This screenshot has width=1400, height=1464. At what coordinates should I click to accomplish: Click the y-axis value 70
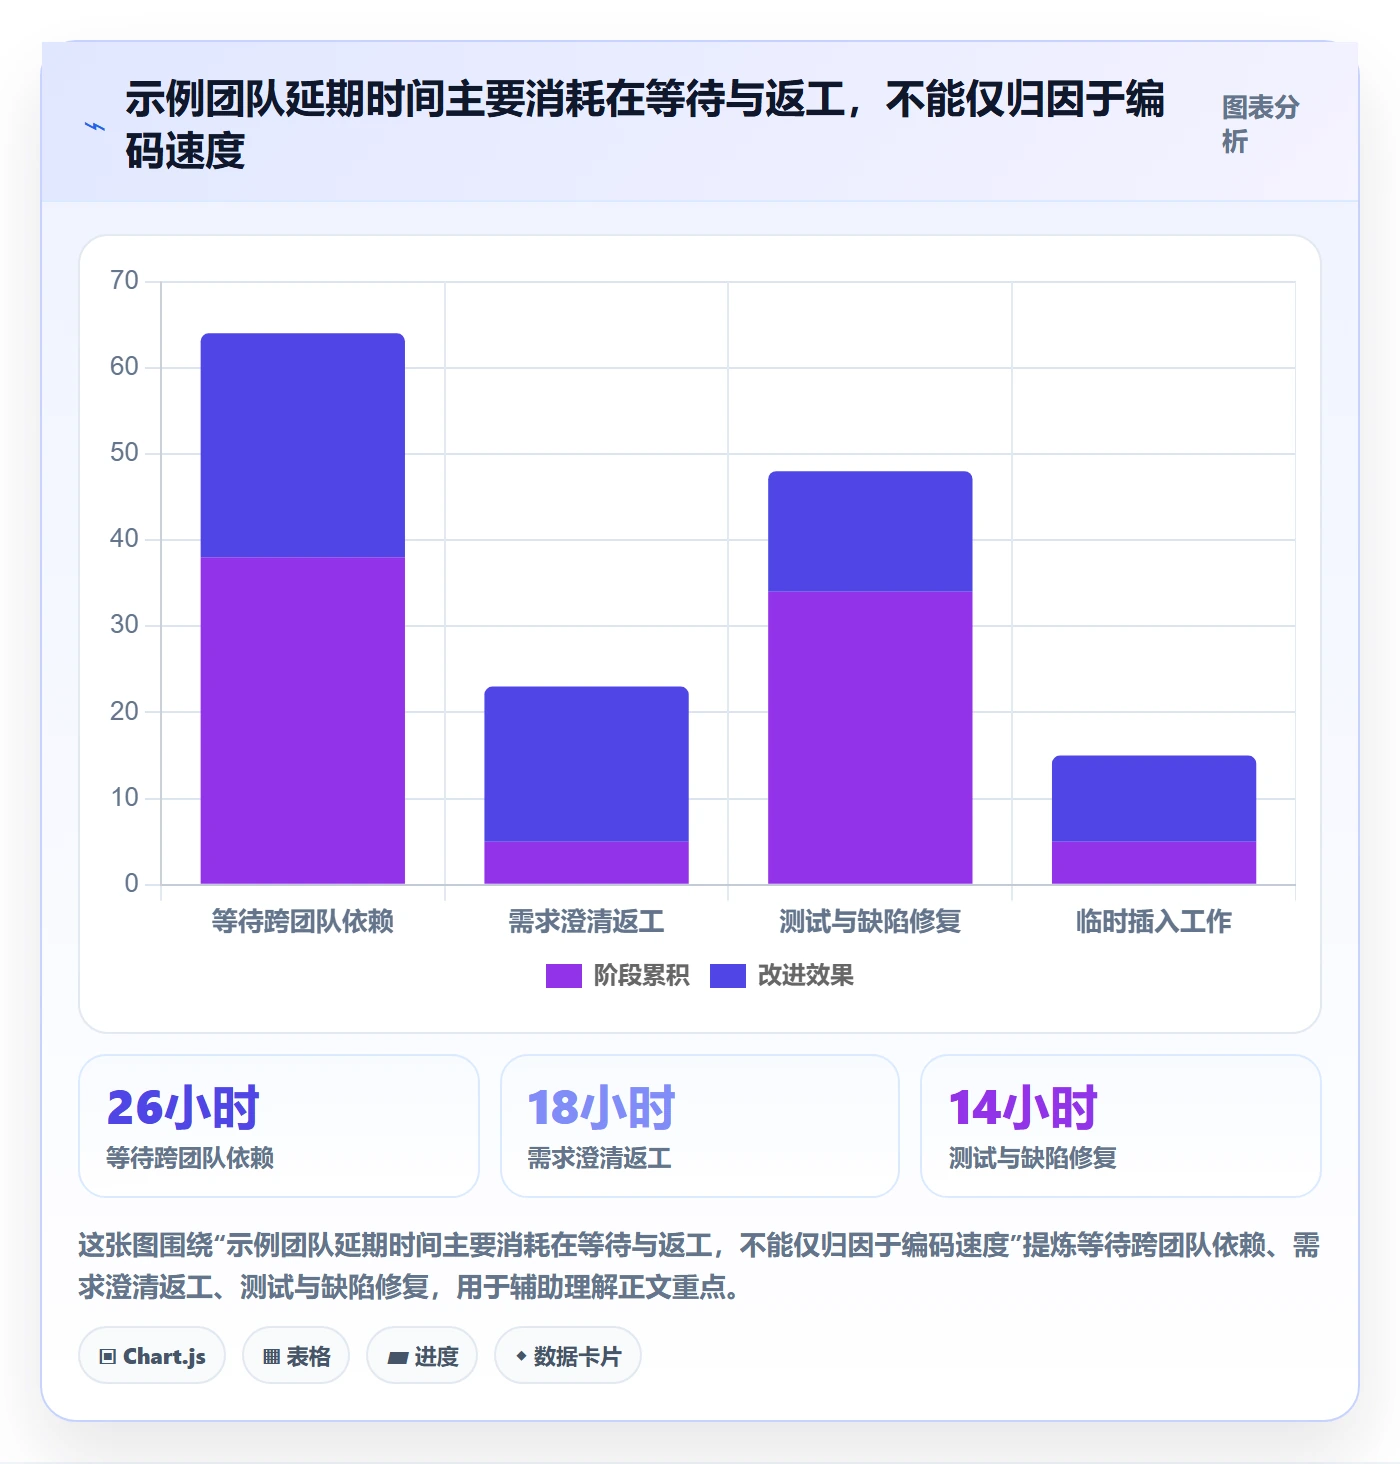click(x=125, y=281)
